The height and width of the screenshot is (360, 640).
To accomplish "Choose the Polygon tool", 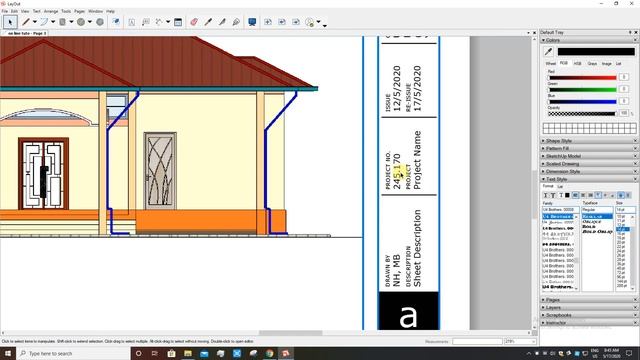I will tap(100, 22).
